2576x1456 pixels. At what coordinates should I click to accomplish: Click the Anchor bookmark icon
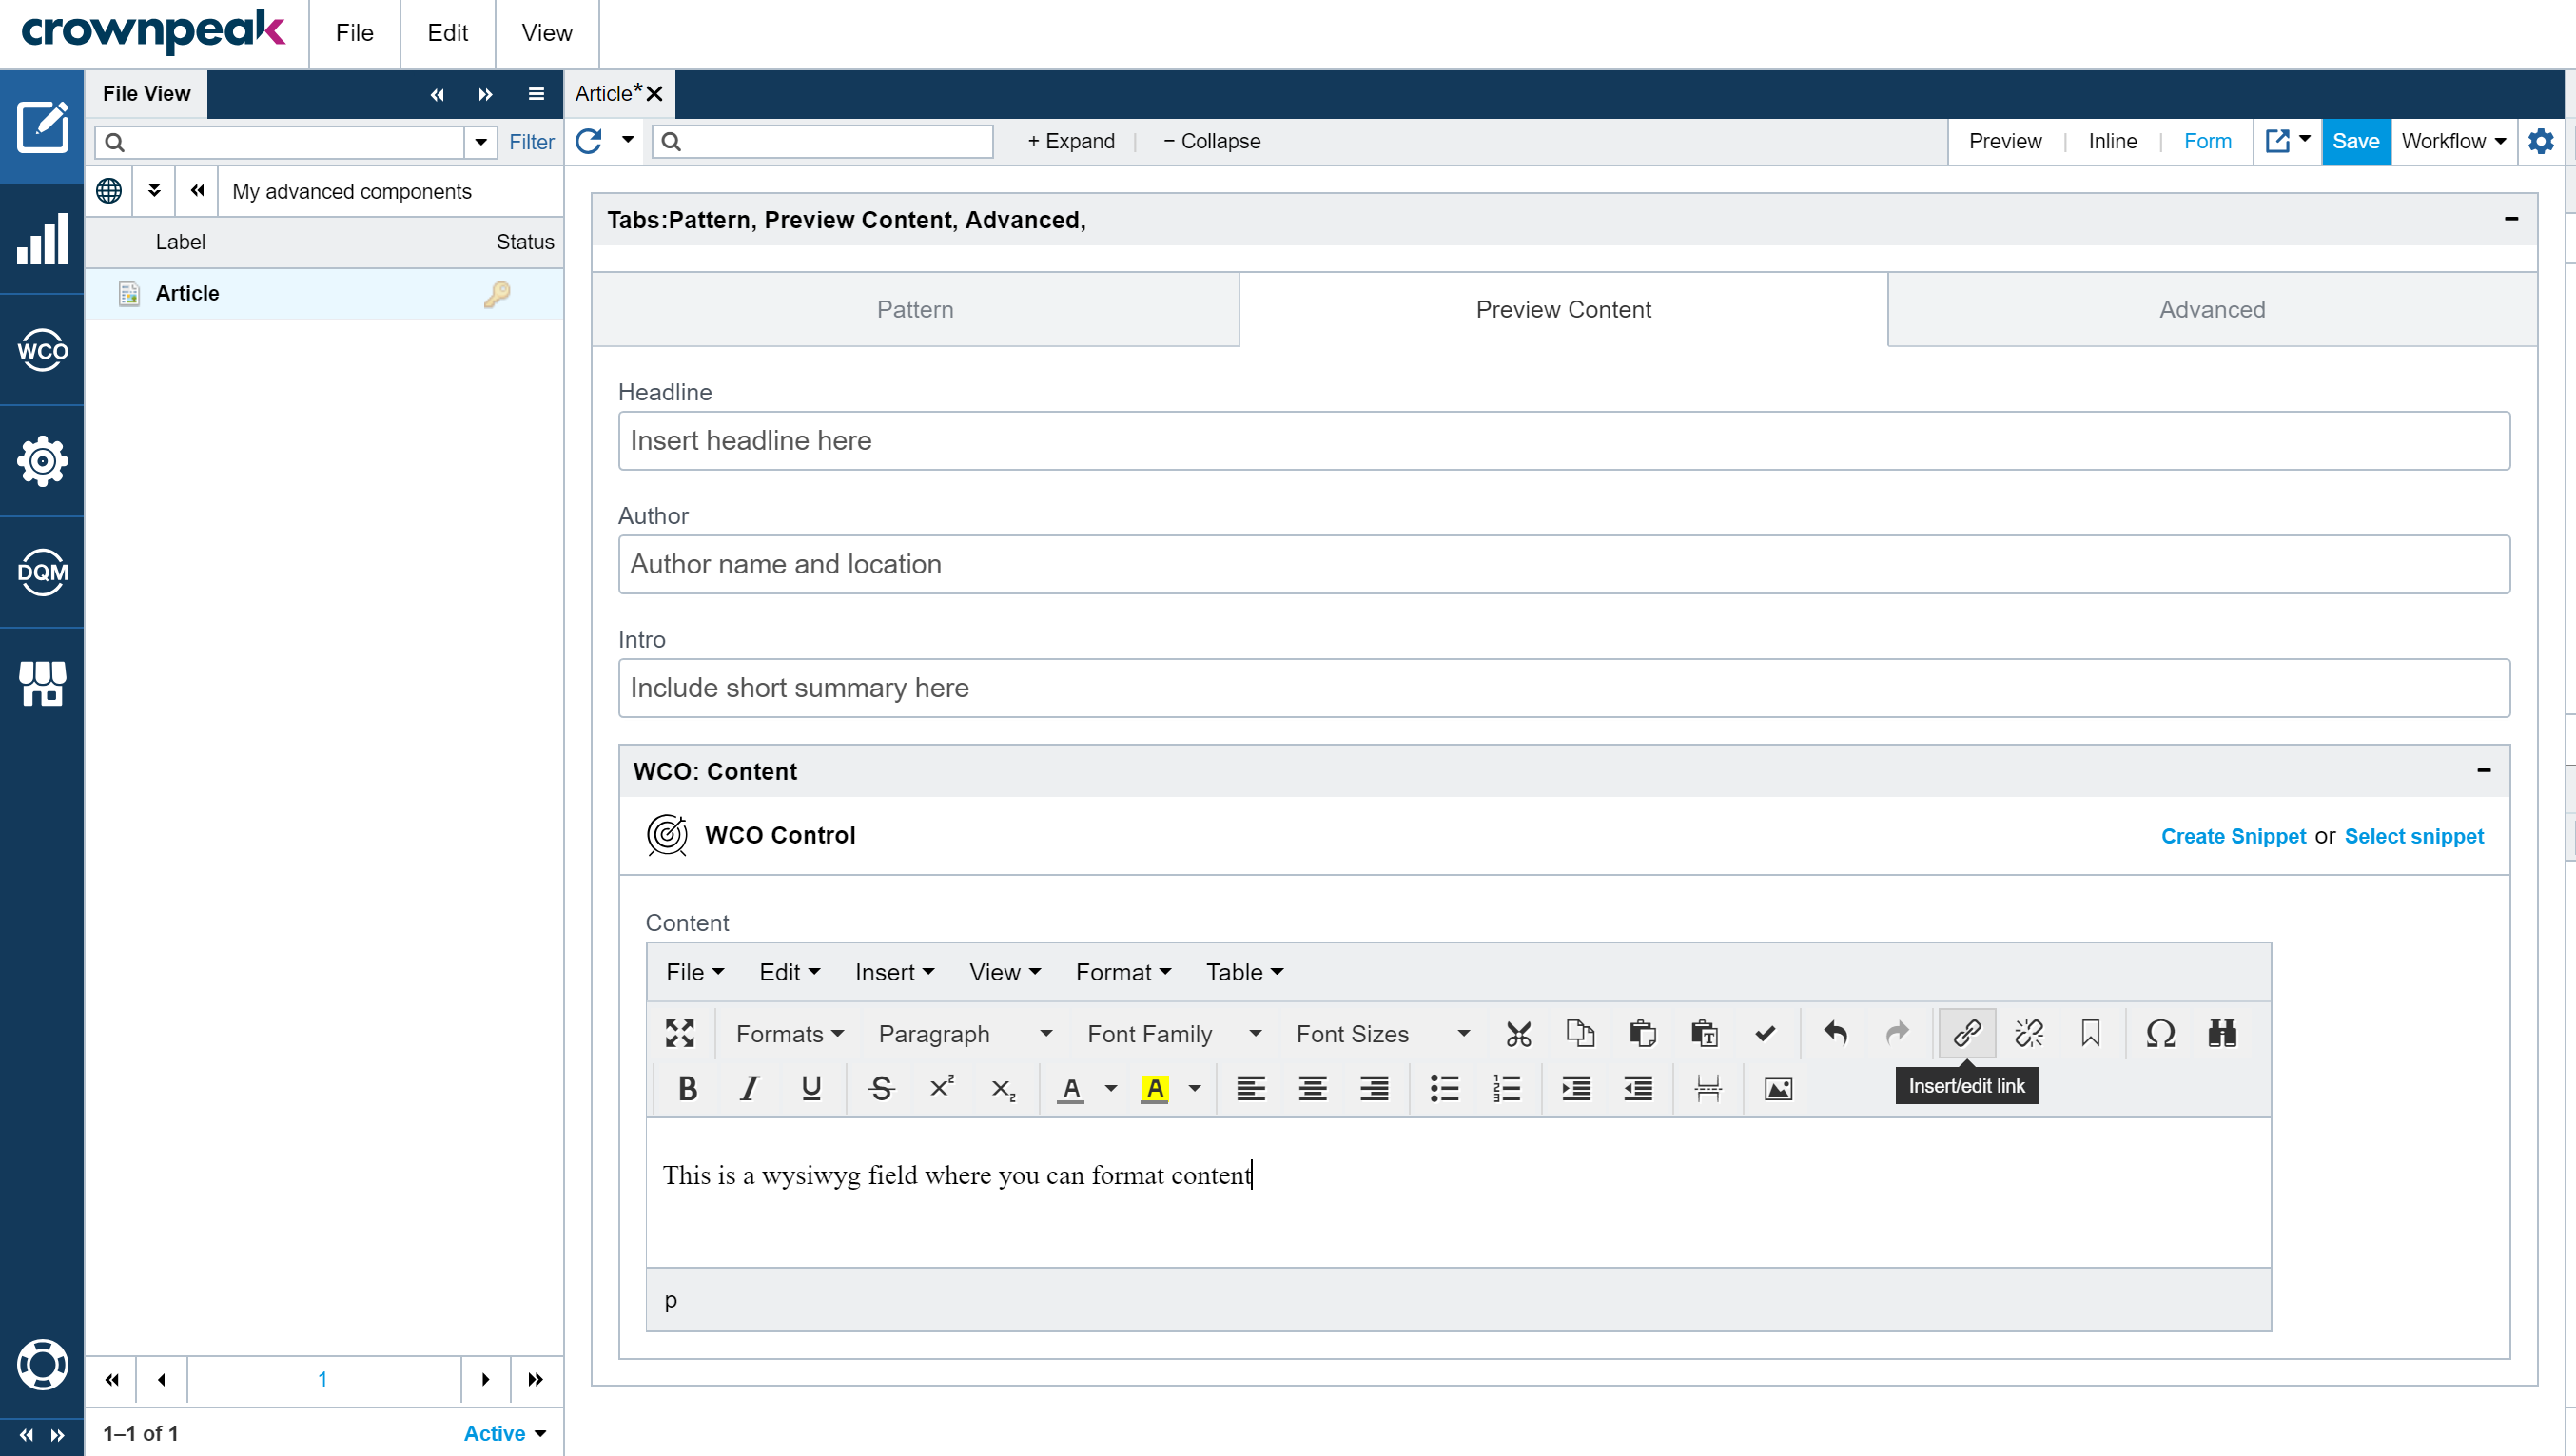point(2090,1033)
